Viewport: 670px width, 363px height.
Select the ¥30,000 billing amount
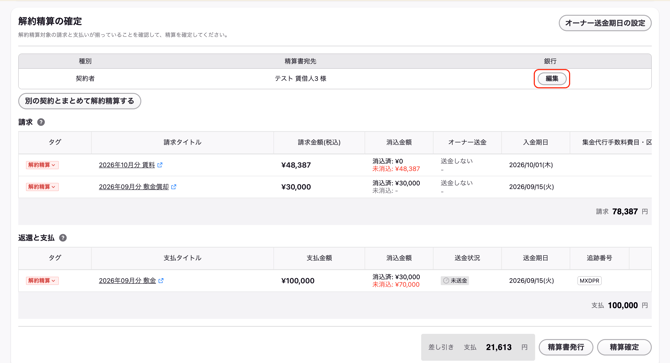coord(296,187)
